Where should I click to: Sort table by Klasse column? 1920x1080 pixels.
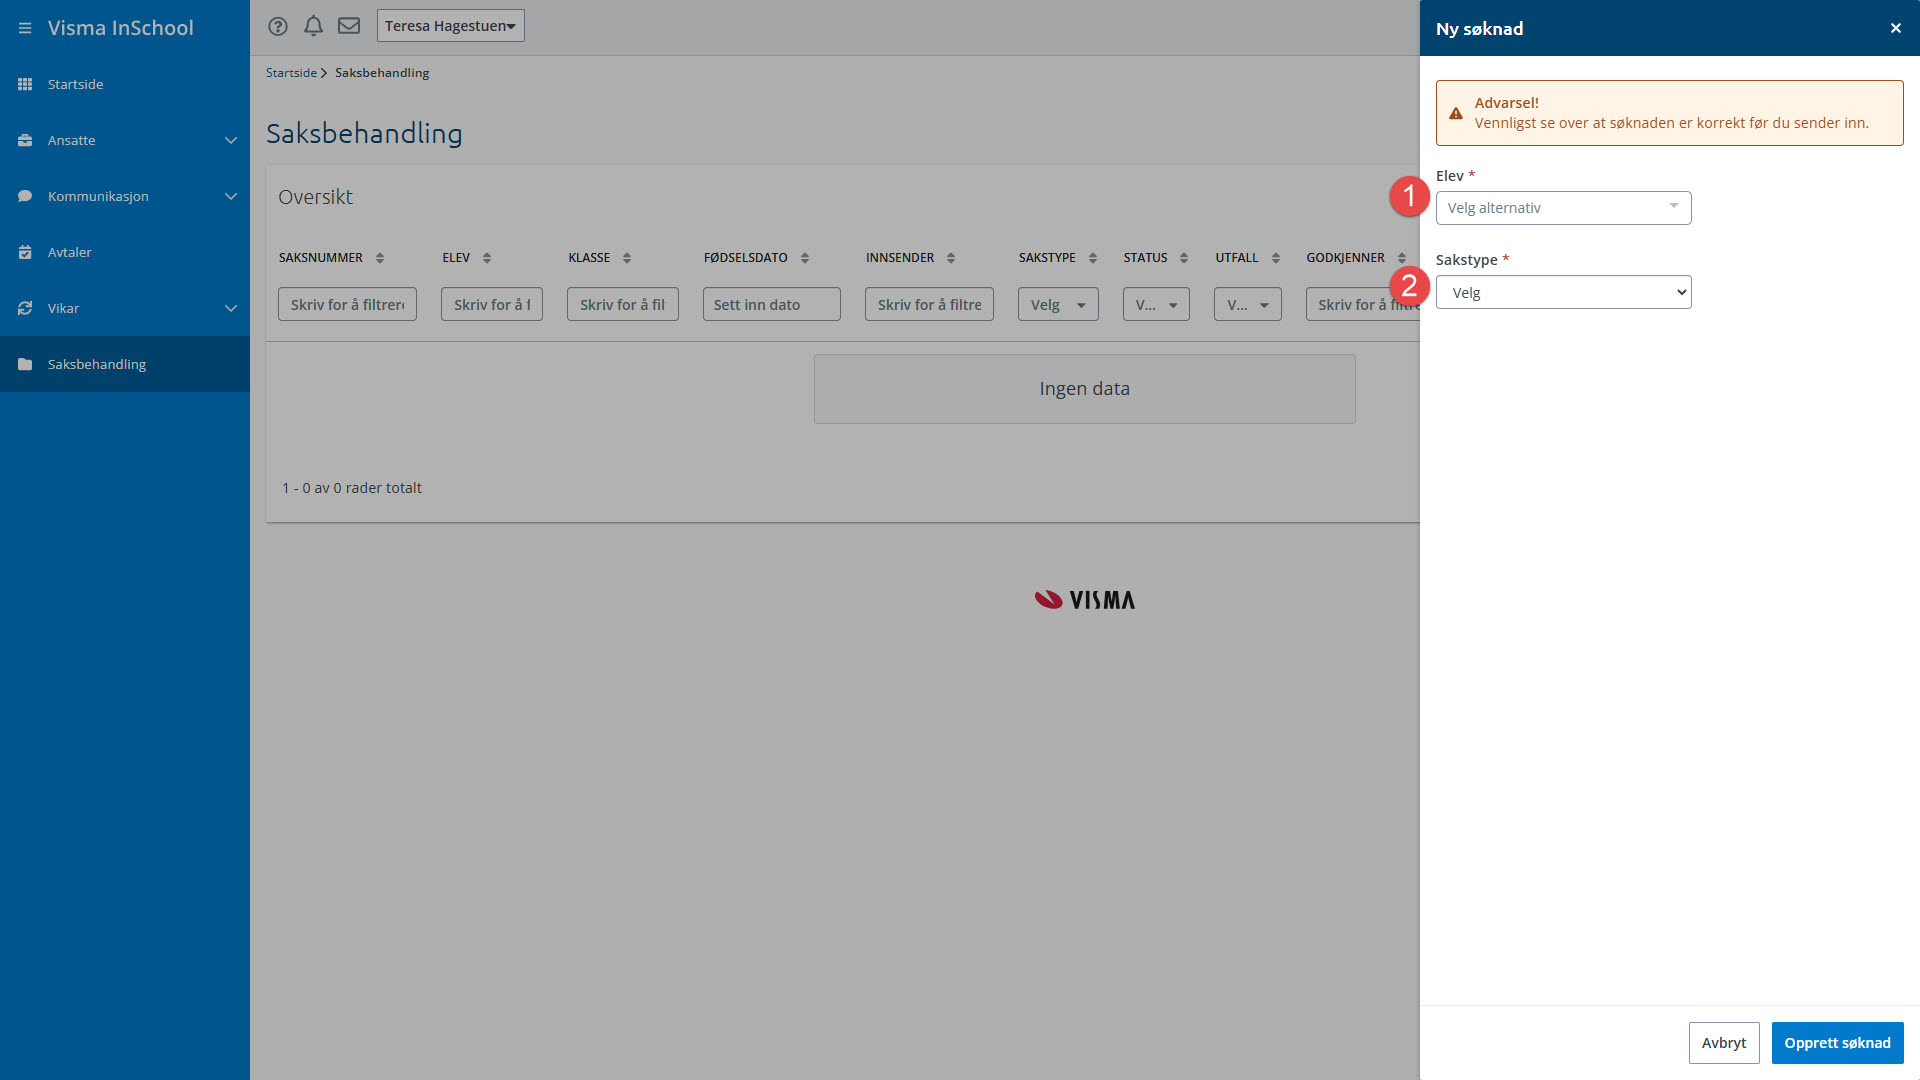627,258
